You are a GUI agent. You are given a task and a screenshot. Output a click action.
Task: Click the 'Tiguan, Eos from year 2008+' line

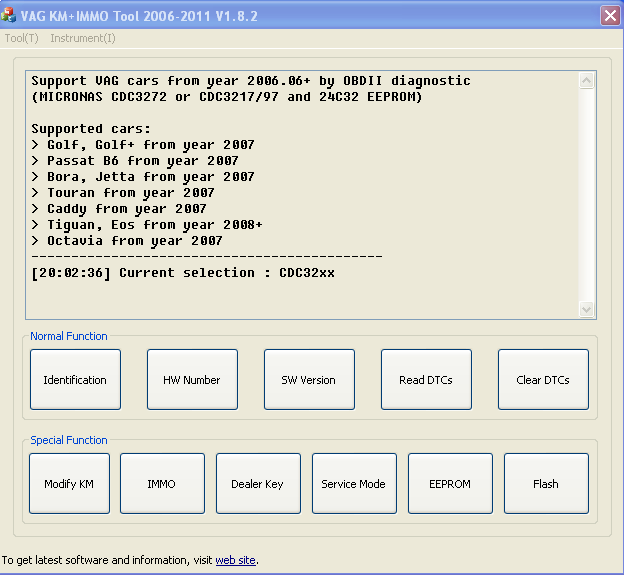pyautogui.click(x=147, y=225)
